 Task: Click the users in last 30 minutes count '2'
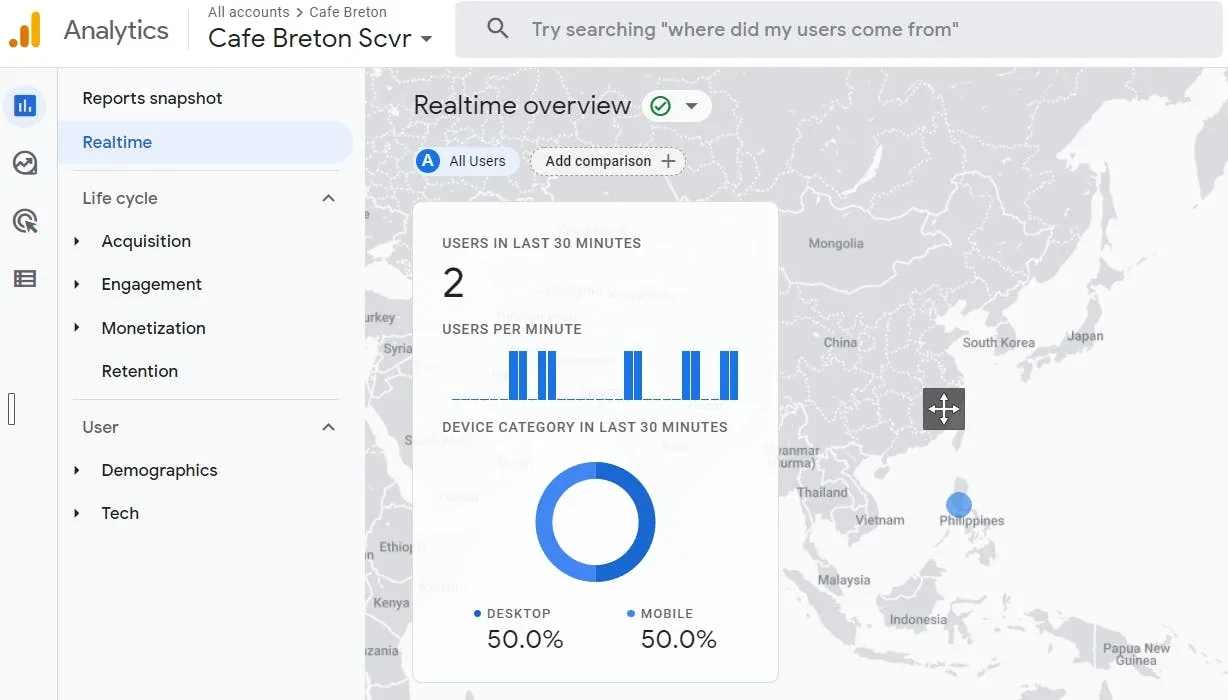click(453, 284)
